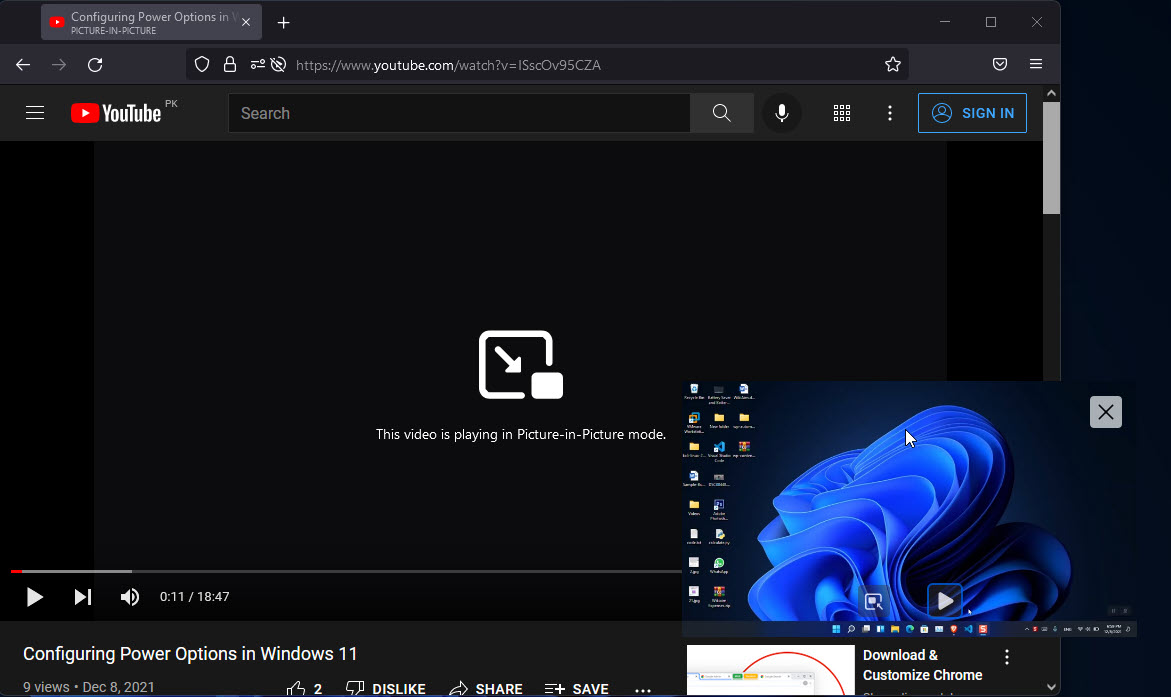The width and height of the screenshot is (1171, 697).
Task: Mute the video with speaker icon
Action: pos(130,597)
